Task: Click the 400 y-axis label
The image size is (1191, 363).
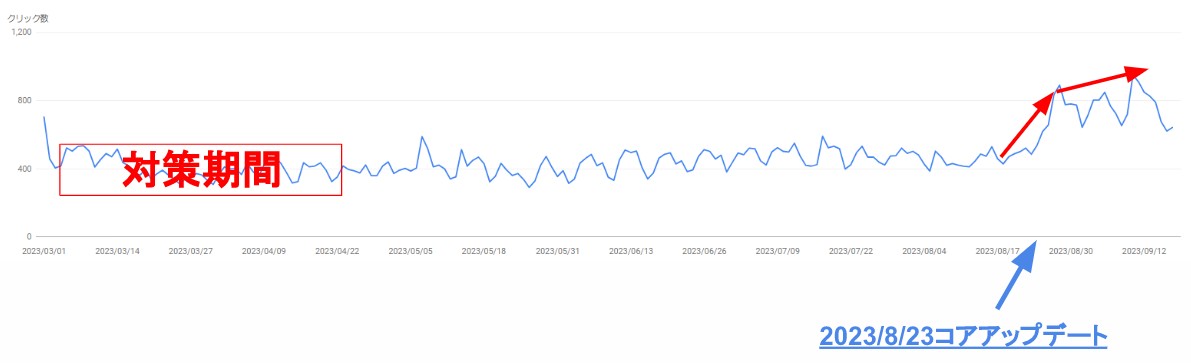Action: tap(25, 169)
